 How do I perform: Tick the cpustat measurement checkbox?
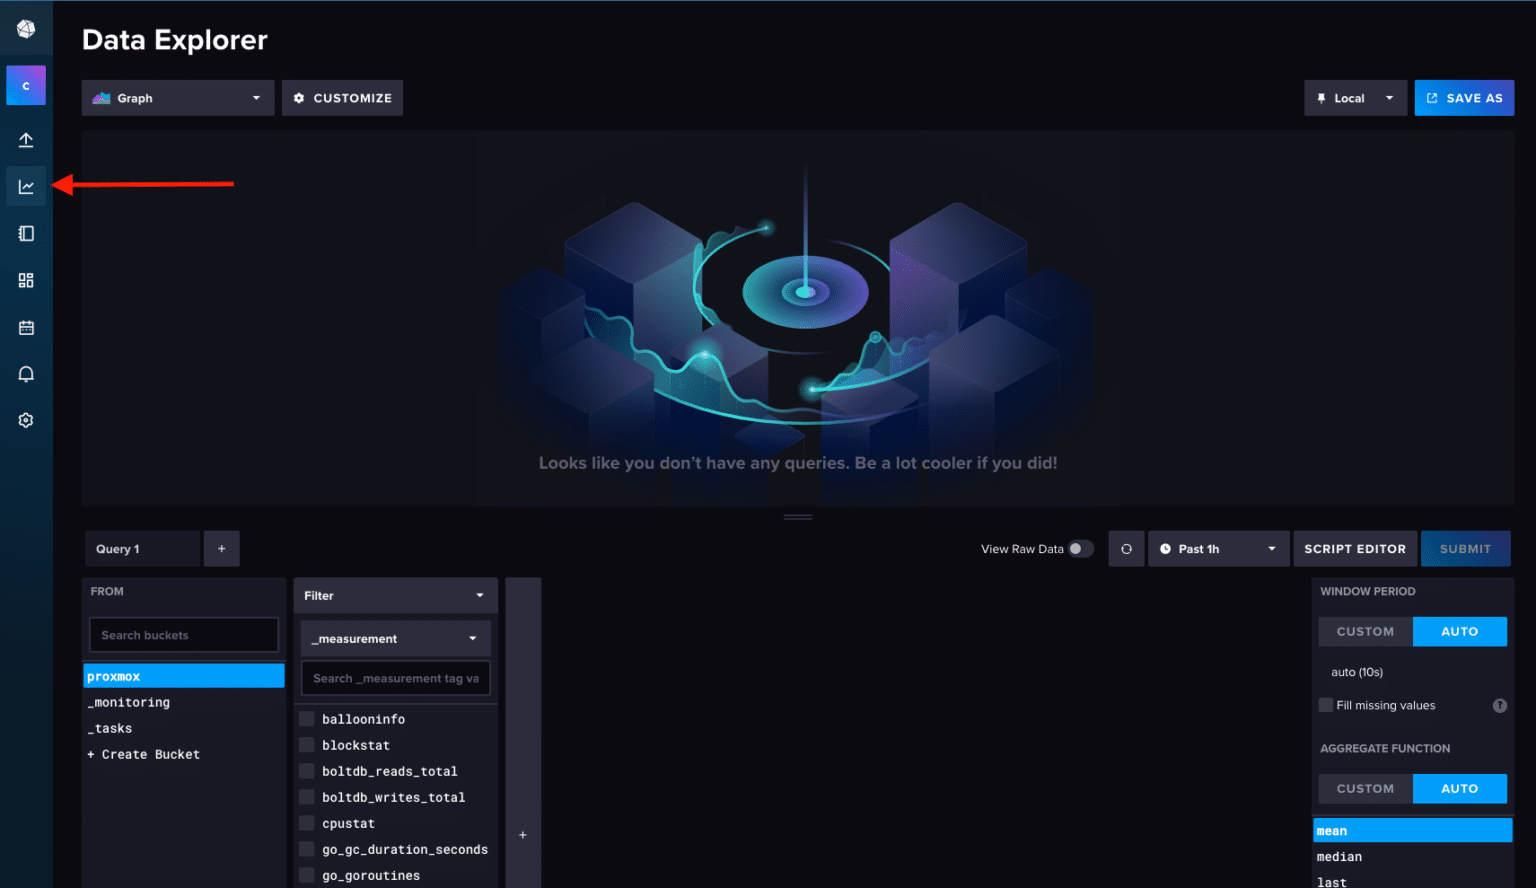[x=308, y=824]
